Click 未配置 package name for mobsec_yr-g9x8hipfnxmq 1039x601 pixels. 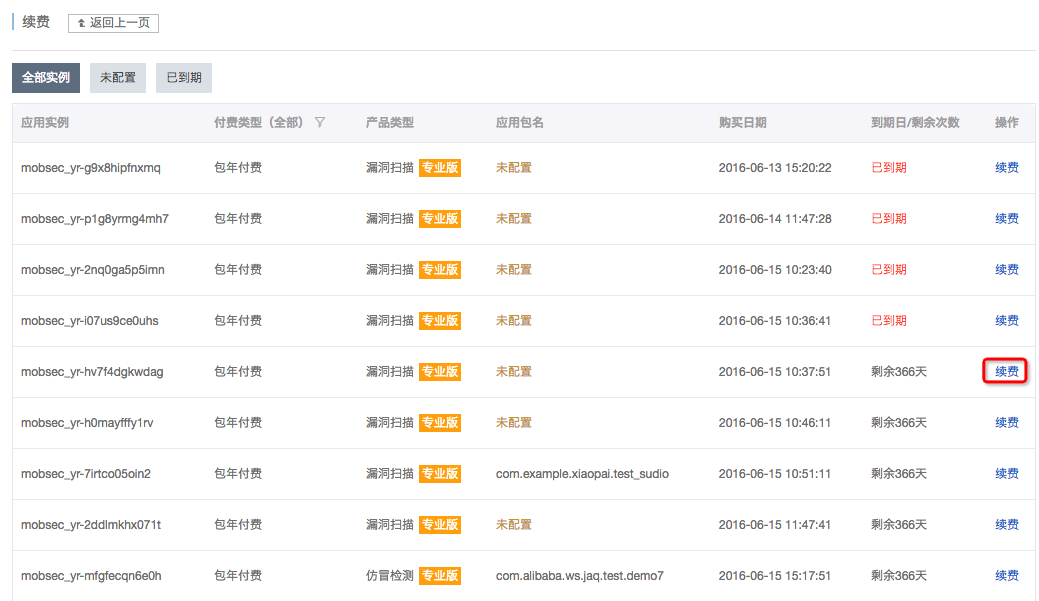pyautogui.click(x=513, y=168)
